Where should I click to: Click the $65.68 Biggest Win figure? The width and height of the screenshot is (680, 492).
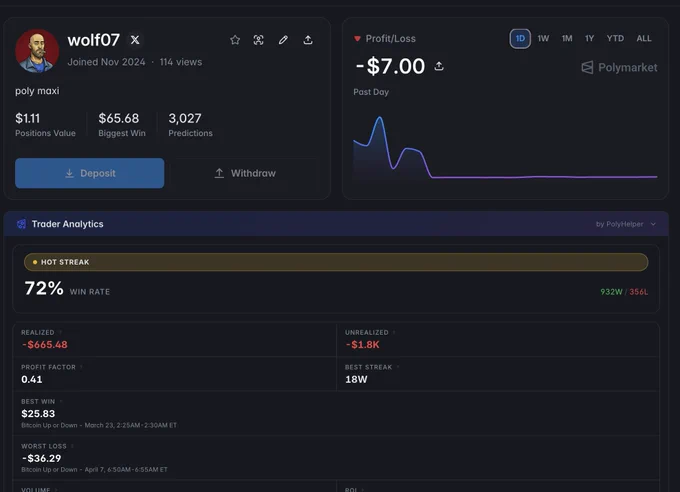point(119,118)
